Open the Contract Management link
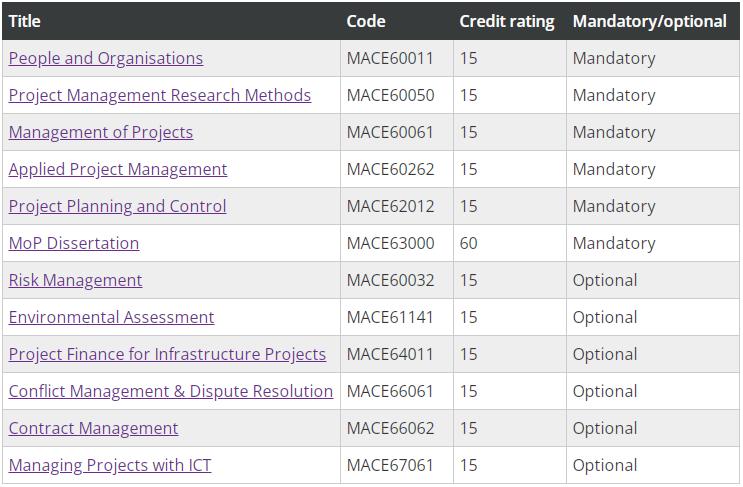 click(x=93, y=428)
